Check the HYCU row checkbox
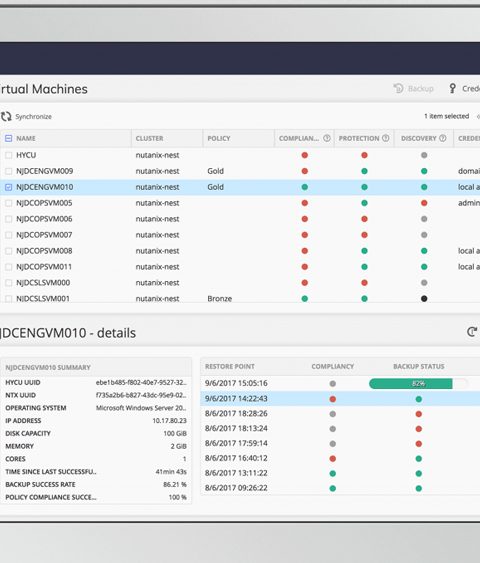The height and width of the screenshot is (563, 480). [9, 155]
